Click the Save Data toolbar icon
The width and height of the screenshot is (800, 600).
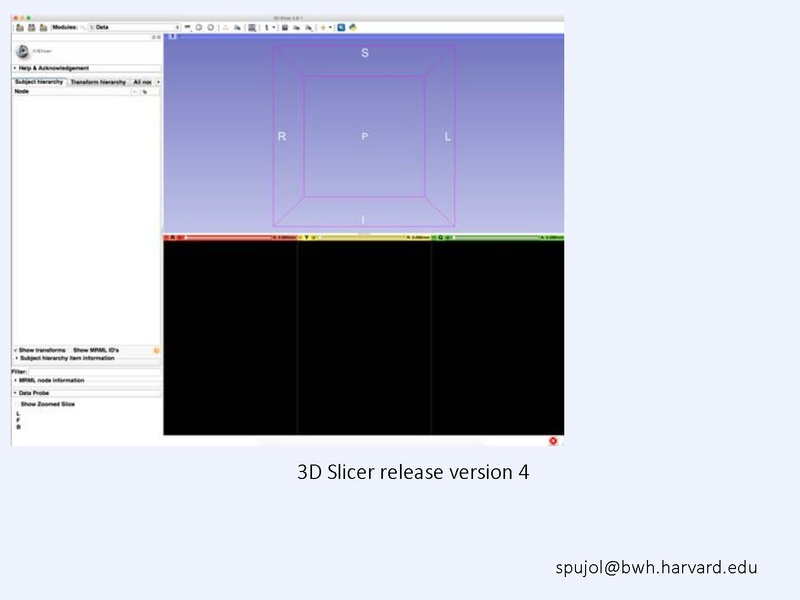click(43, 27)
